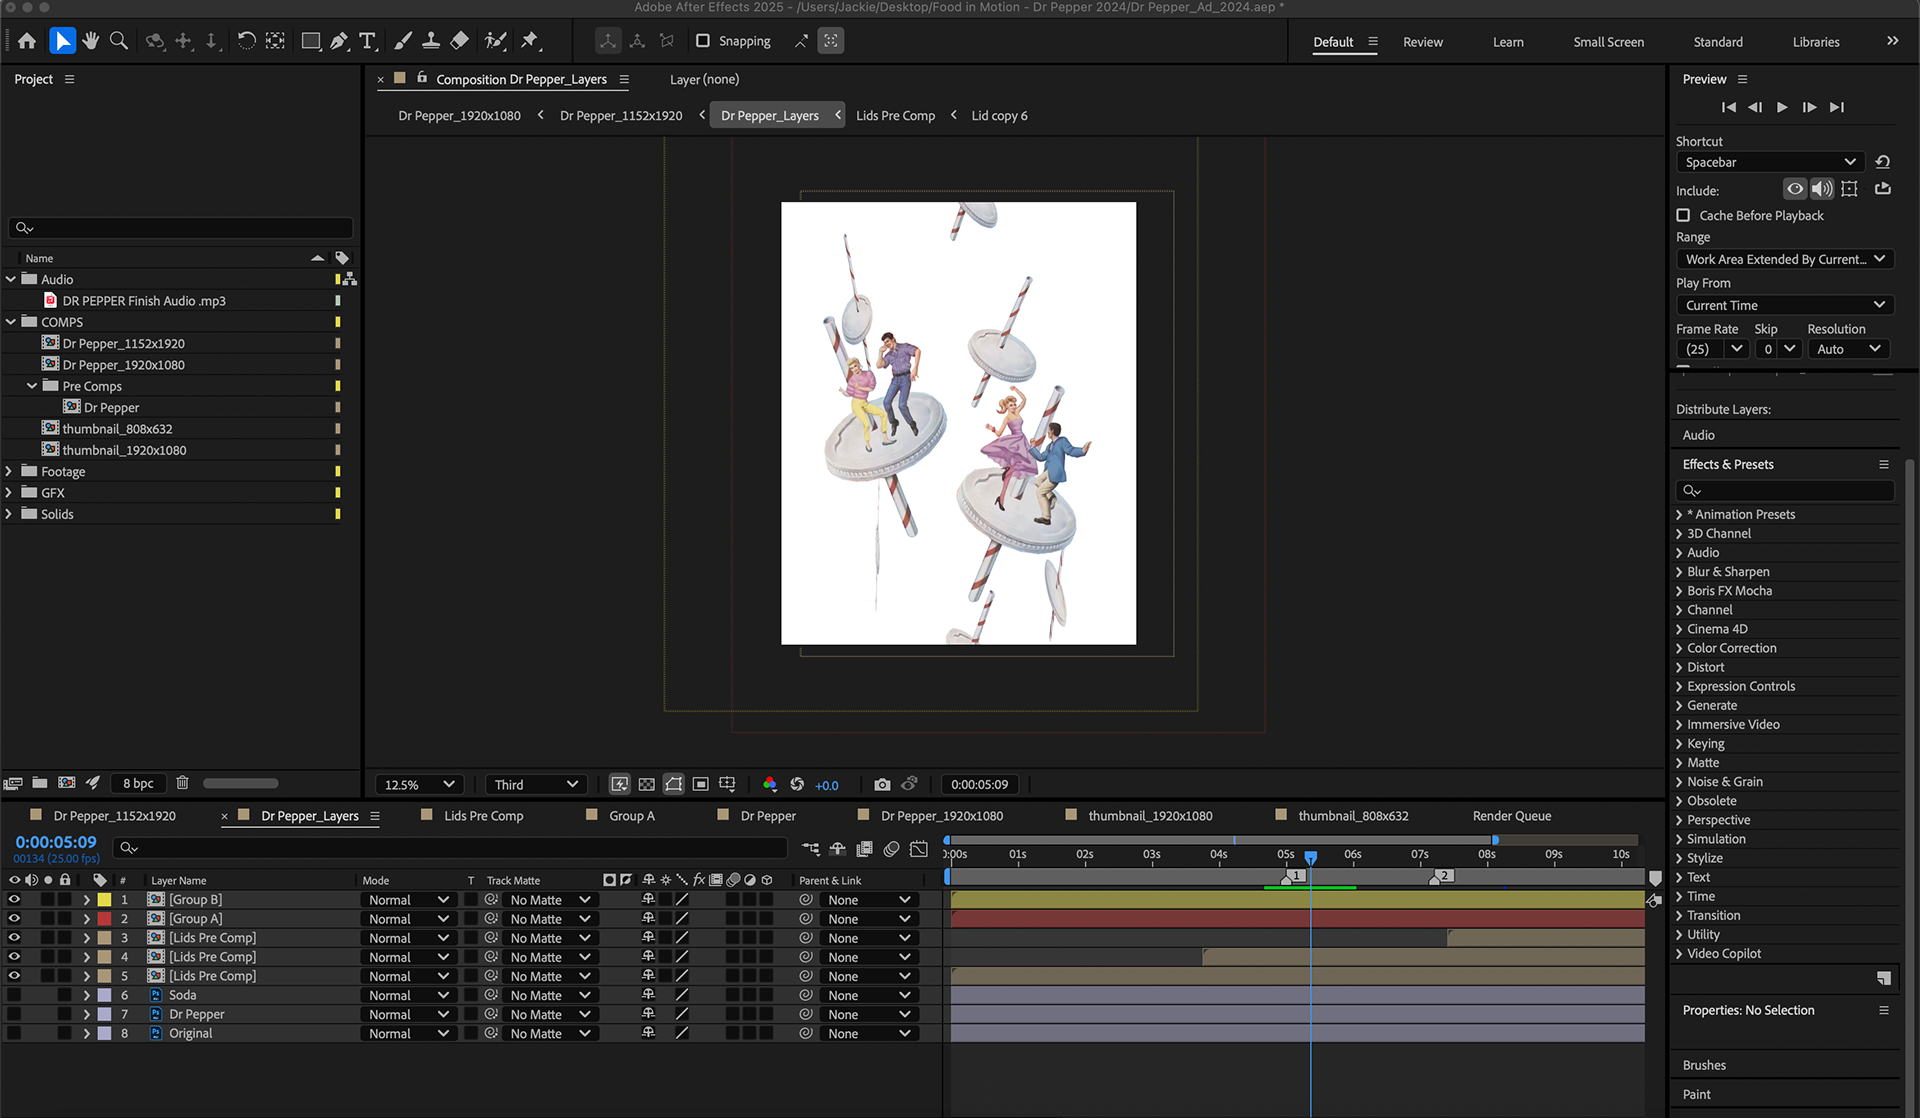Click Group A red label swatch
Screen dimensions: 1920x1118
pos(104,919)
